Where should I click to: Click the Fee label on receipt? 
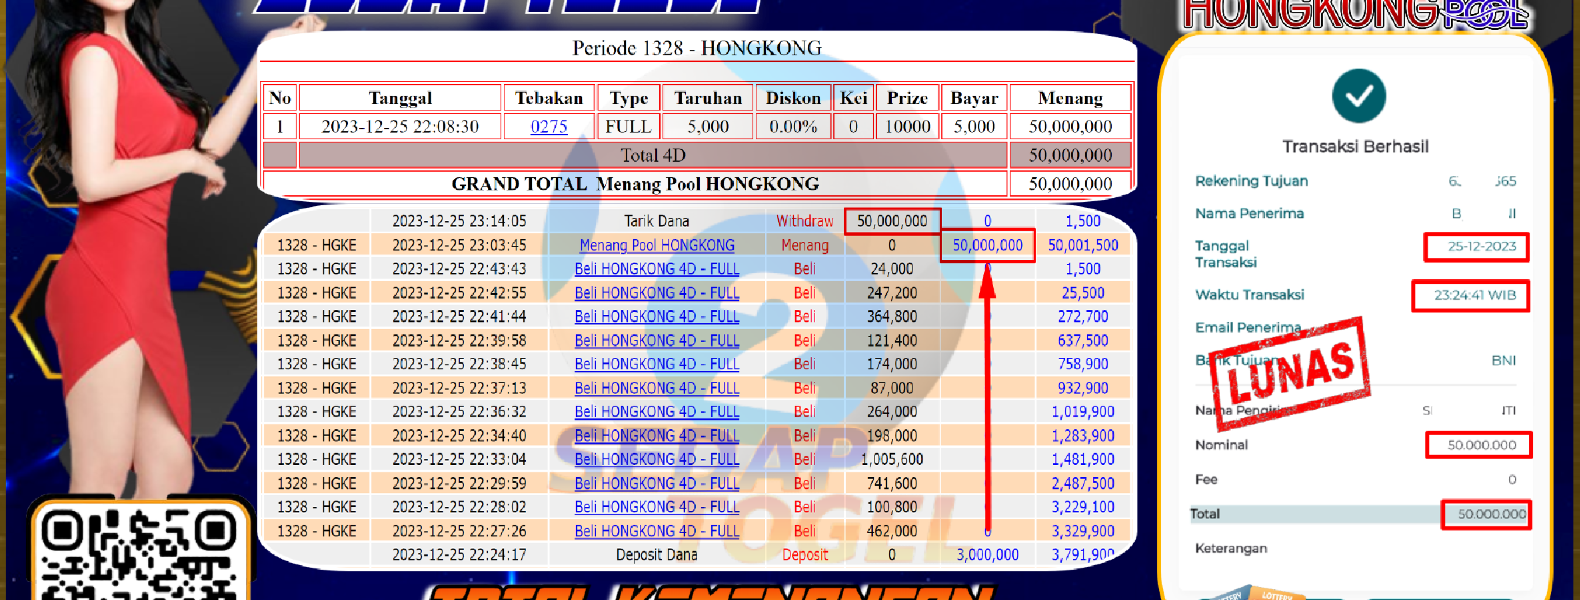[x=1206, y=480]
